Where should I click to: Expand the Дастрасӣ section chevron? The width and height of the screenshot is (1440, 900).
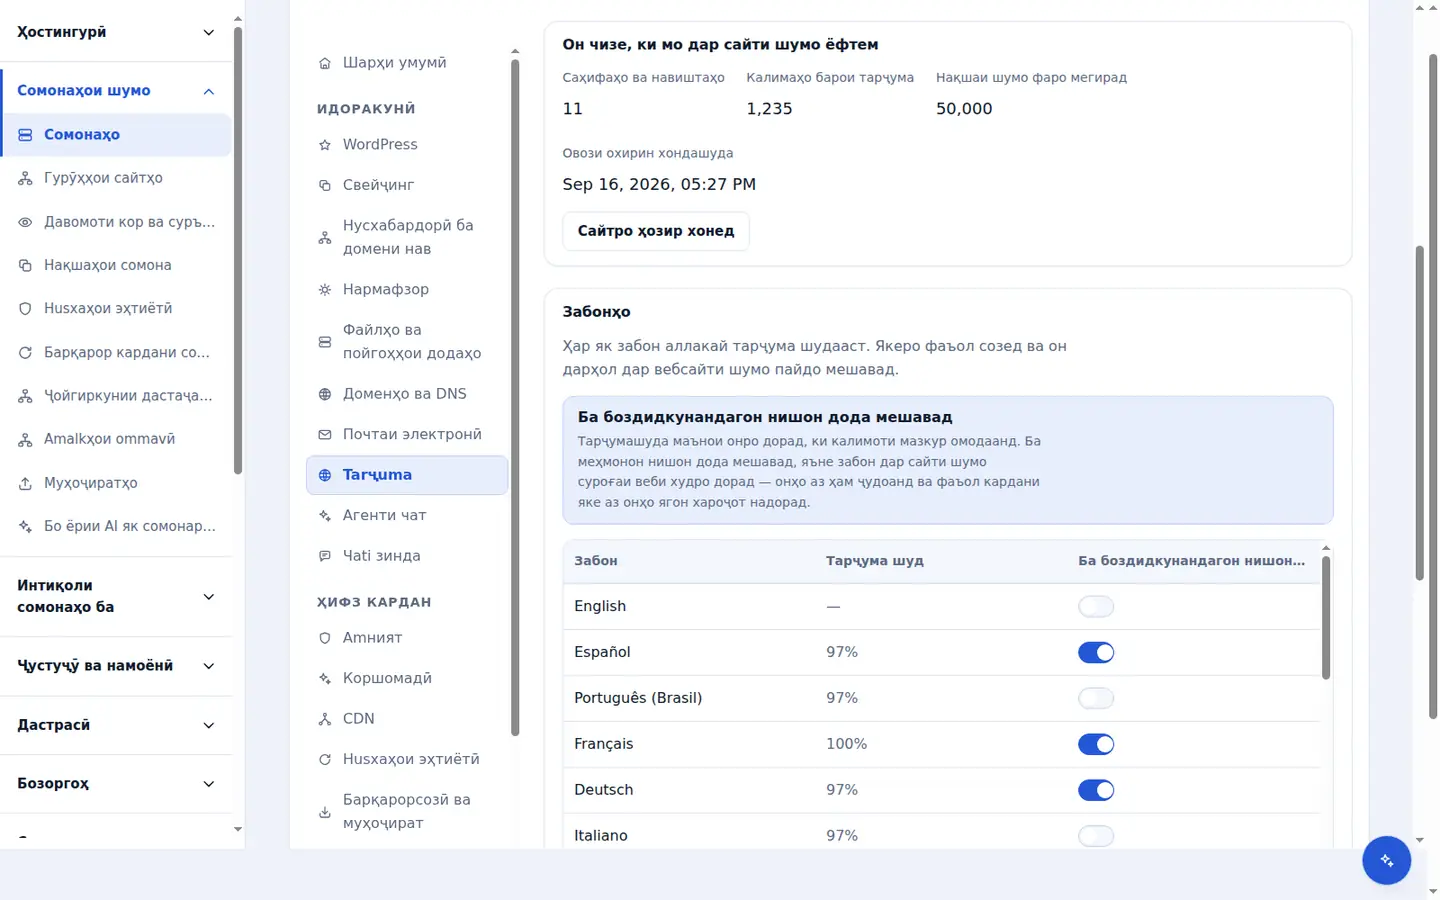click(x=209, y=725)
